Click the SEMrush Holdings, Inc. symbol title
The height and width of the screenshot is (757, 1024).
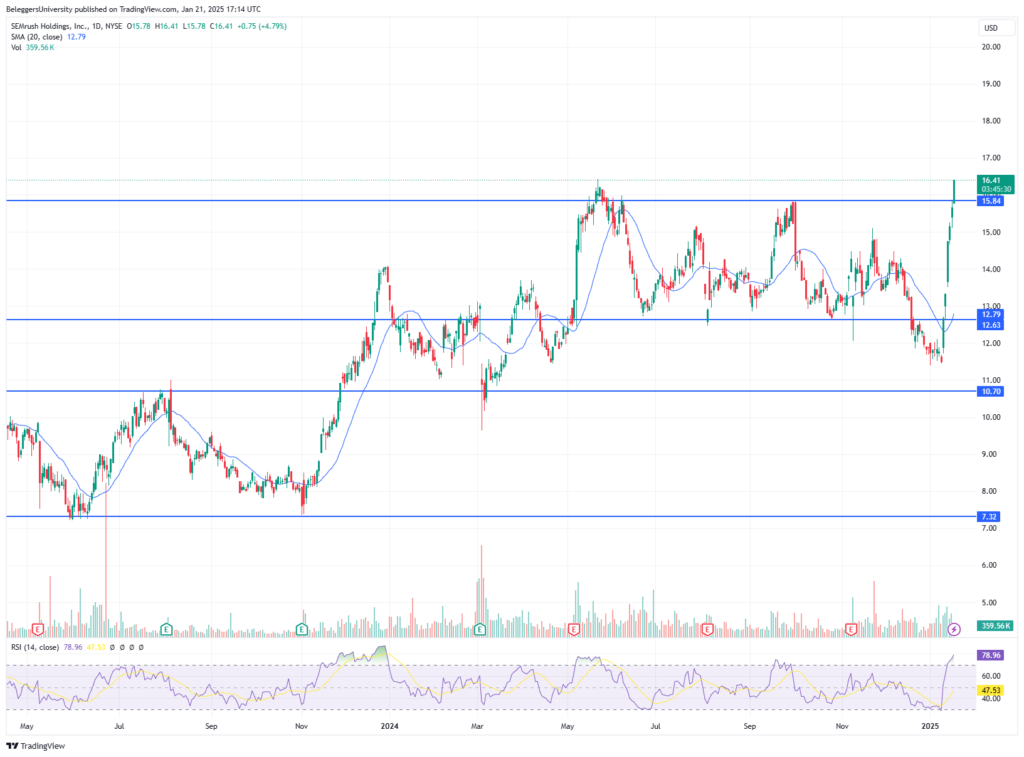[x=50, y=27]
